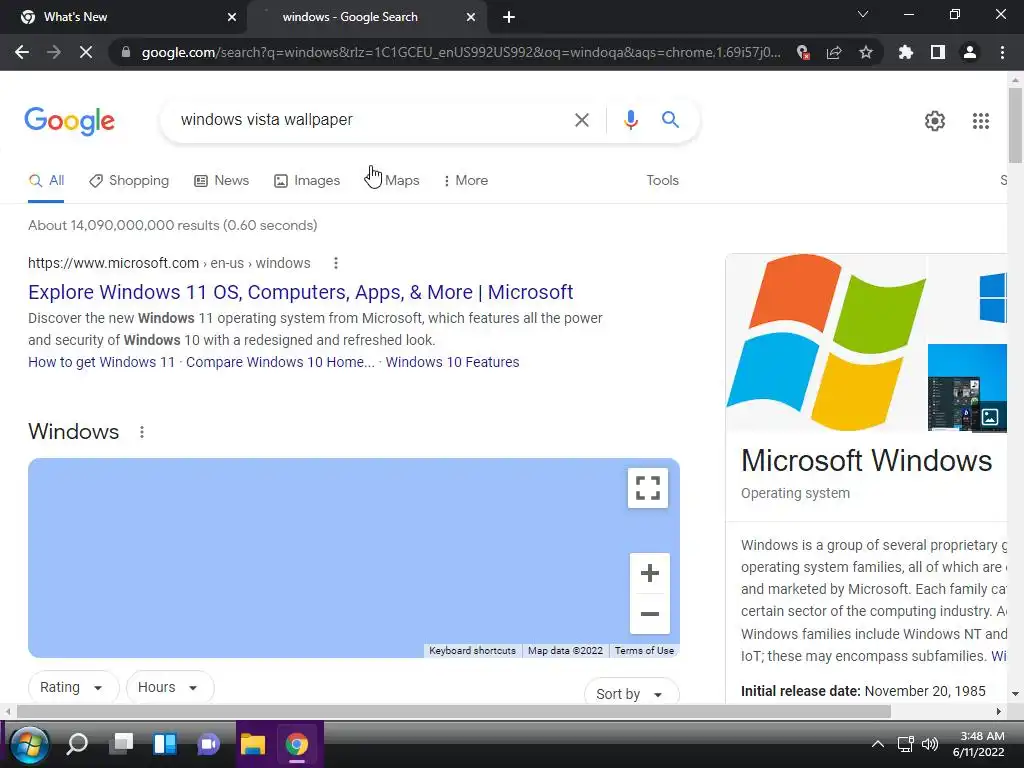Click the horizontal scrollbar
The height and width of the screenshot is (768, 1024).
pos(453,711)
